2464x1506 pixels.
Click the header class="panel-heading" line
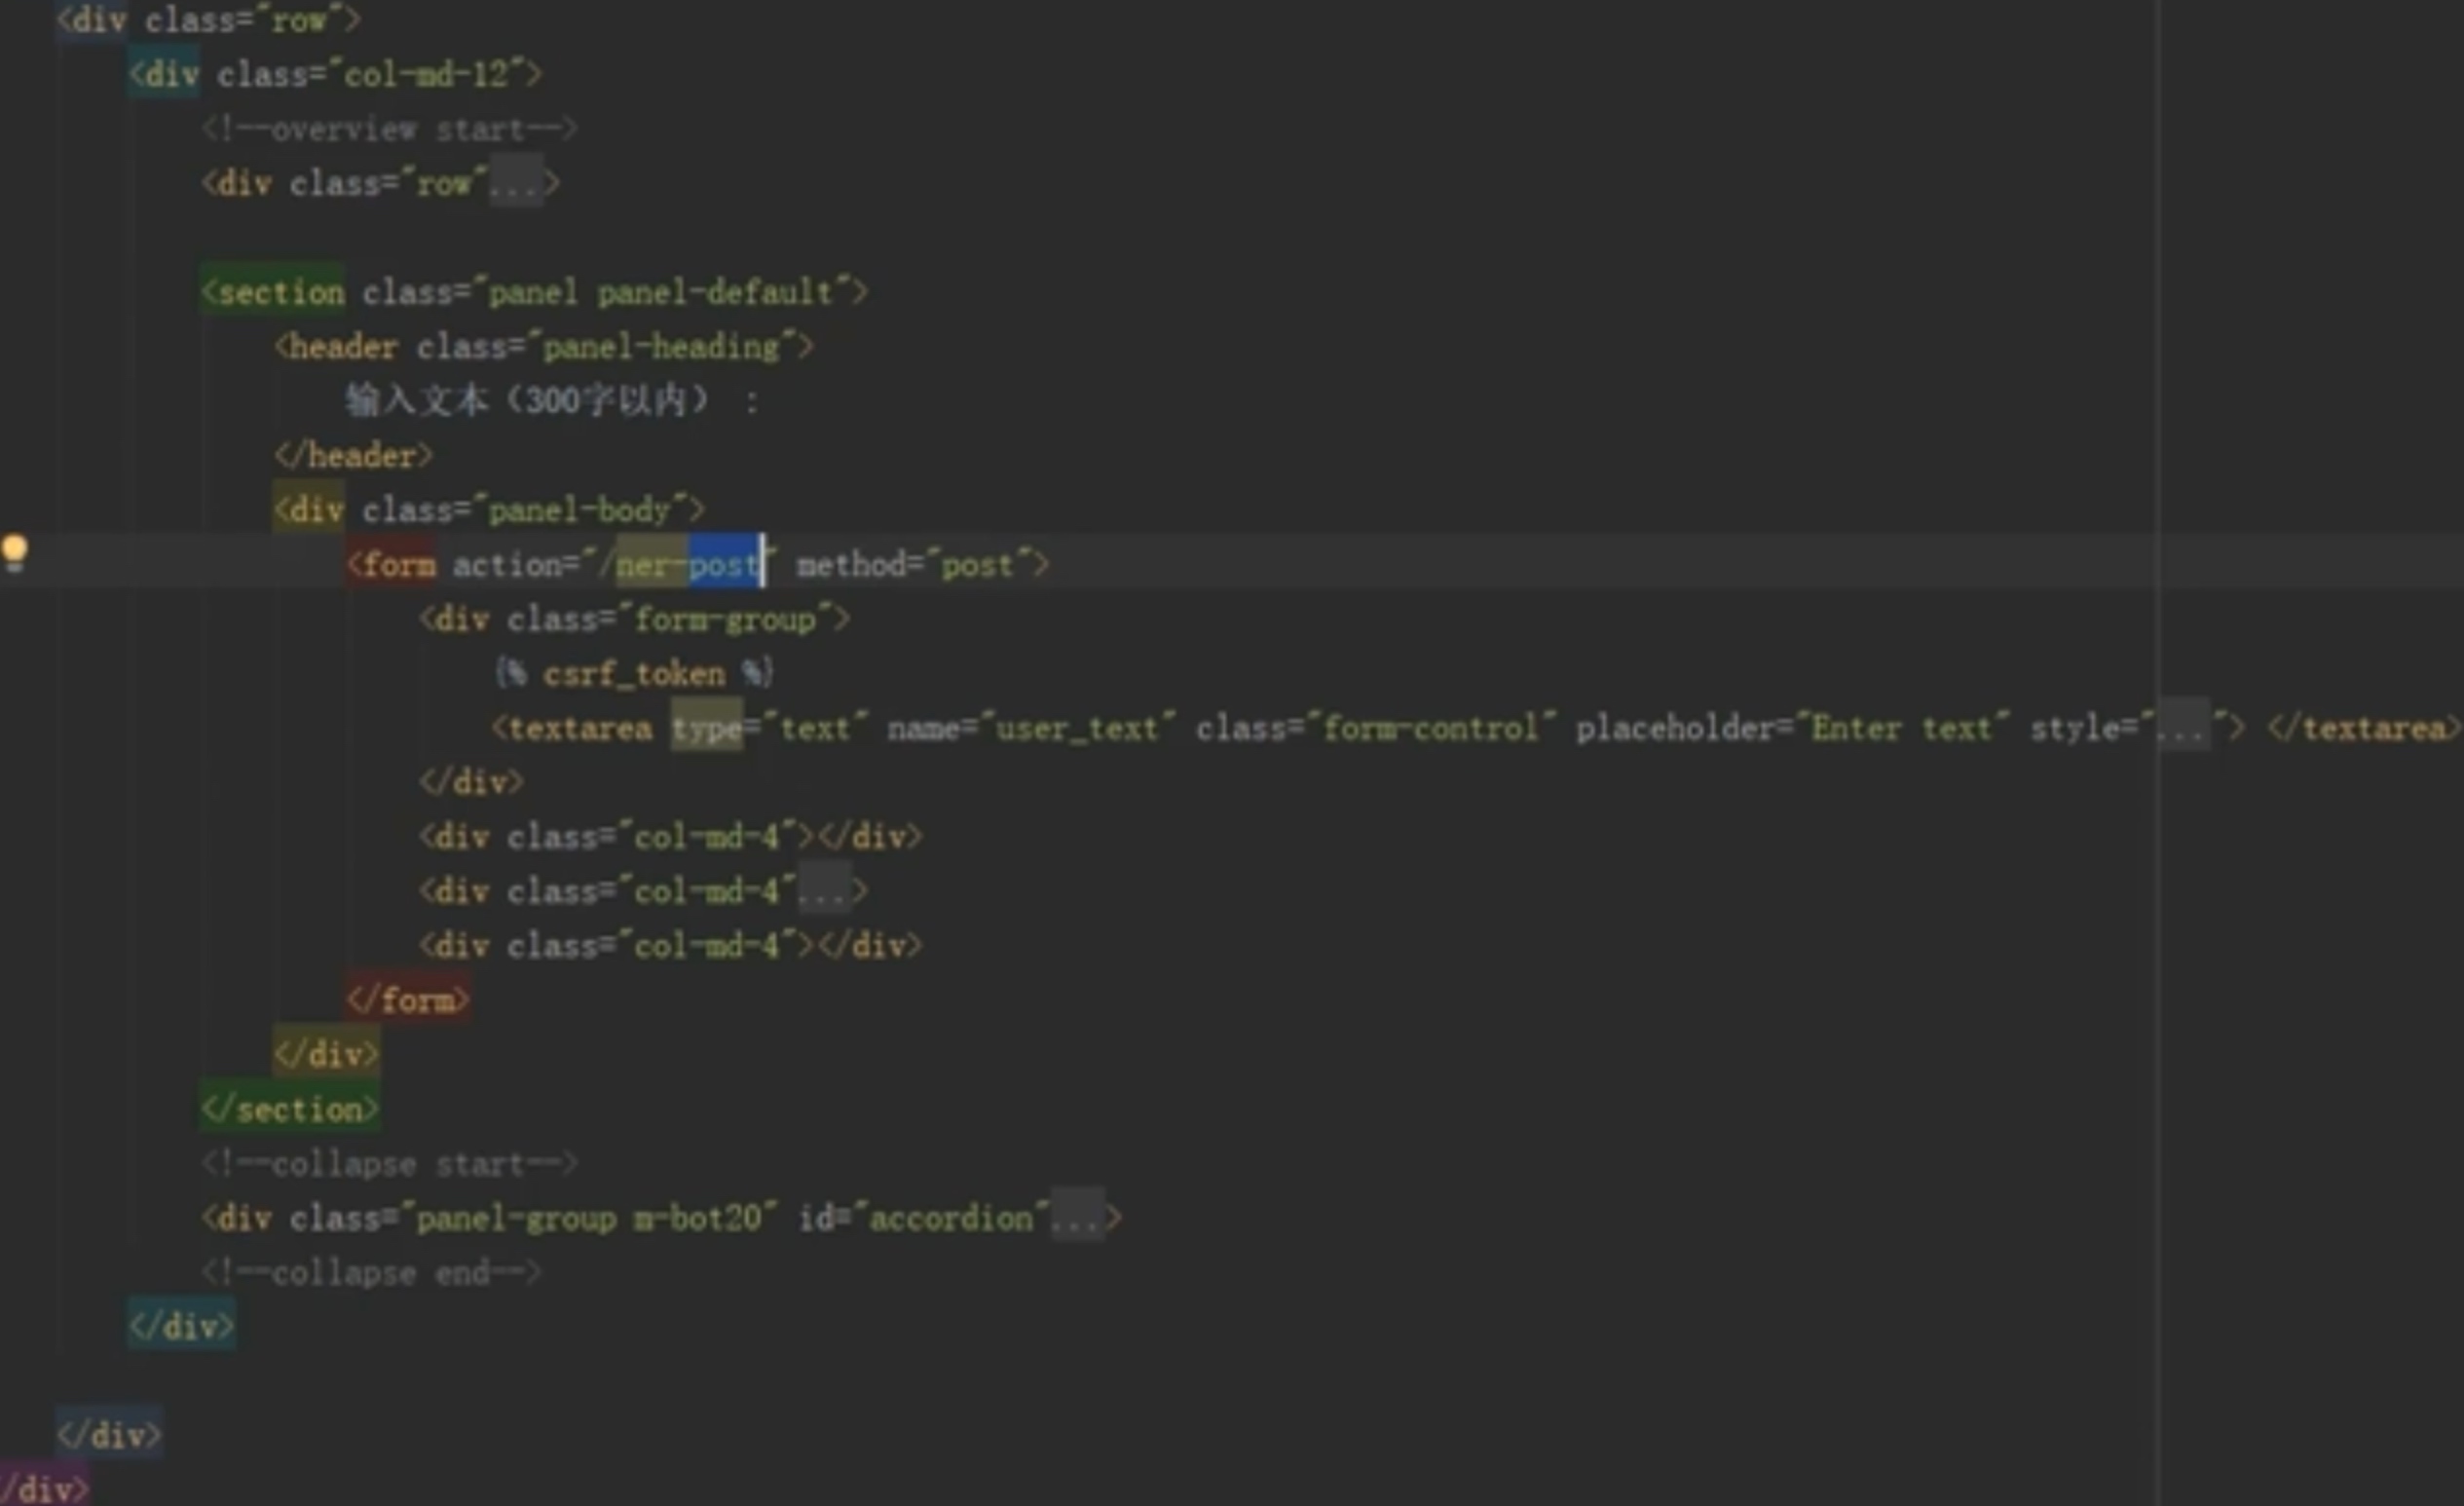click(x=544, y=347)
